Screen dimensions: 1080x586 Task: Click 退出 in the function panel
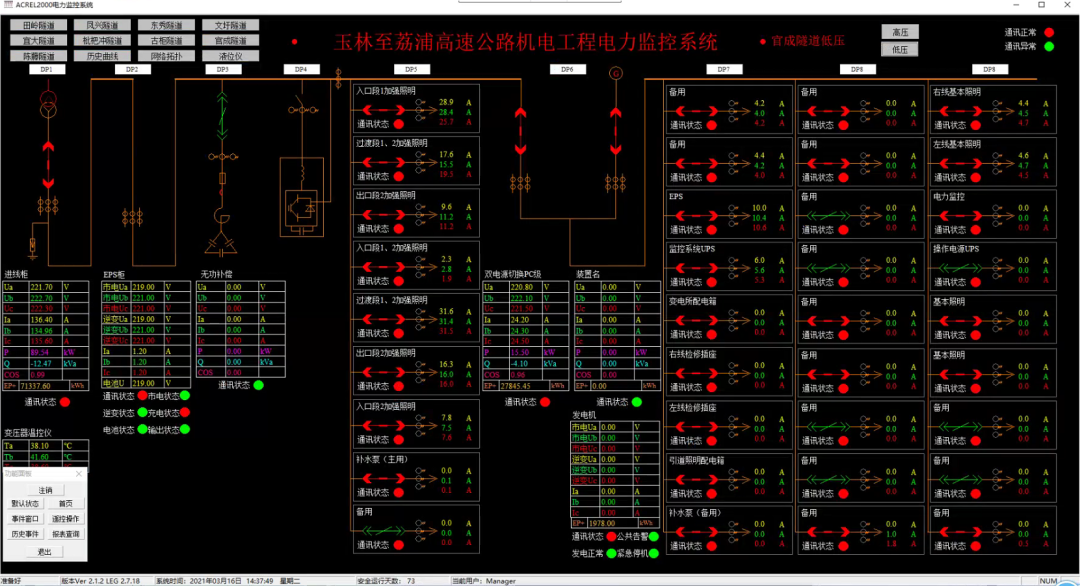(45, 552)
